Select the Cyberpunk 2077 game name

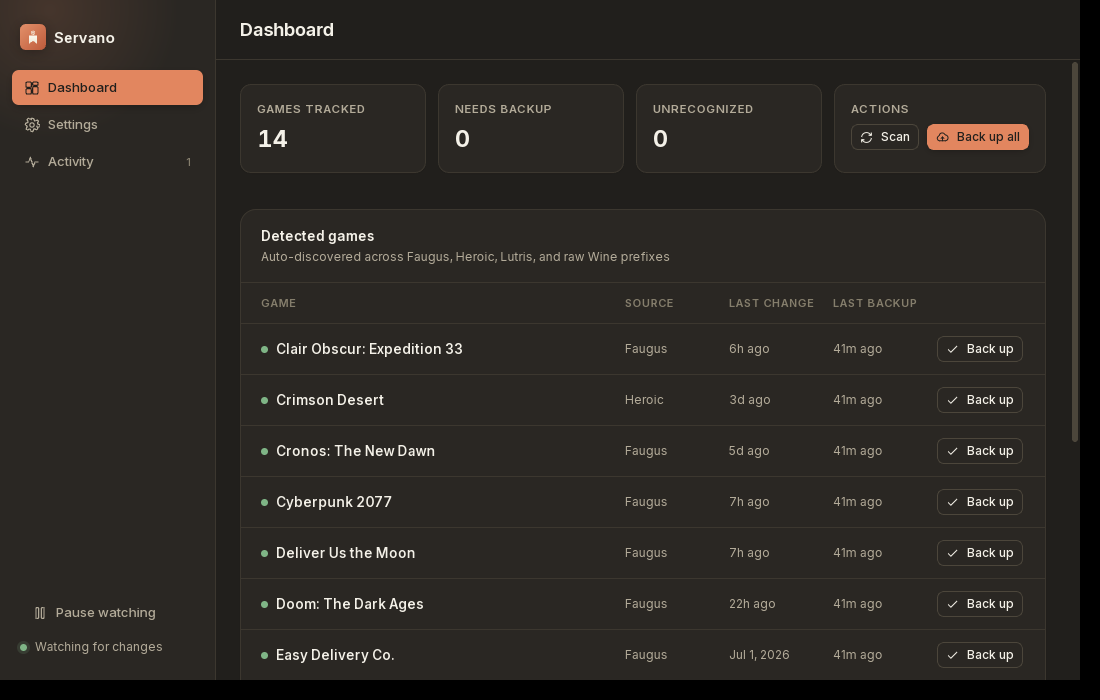[x=334, y=502]
